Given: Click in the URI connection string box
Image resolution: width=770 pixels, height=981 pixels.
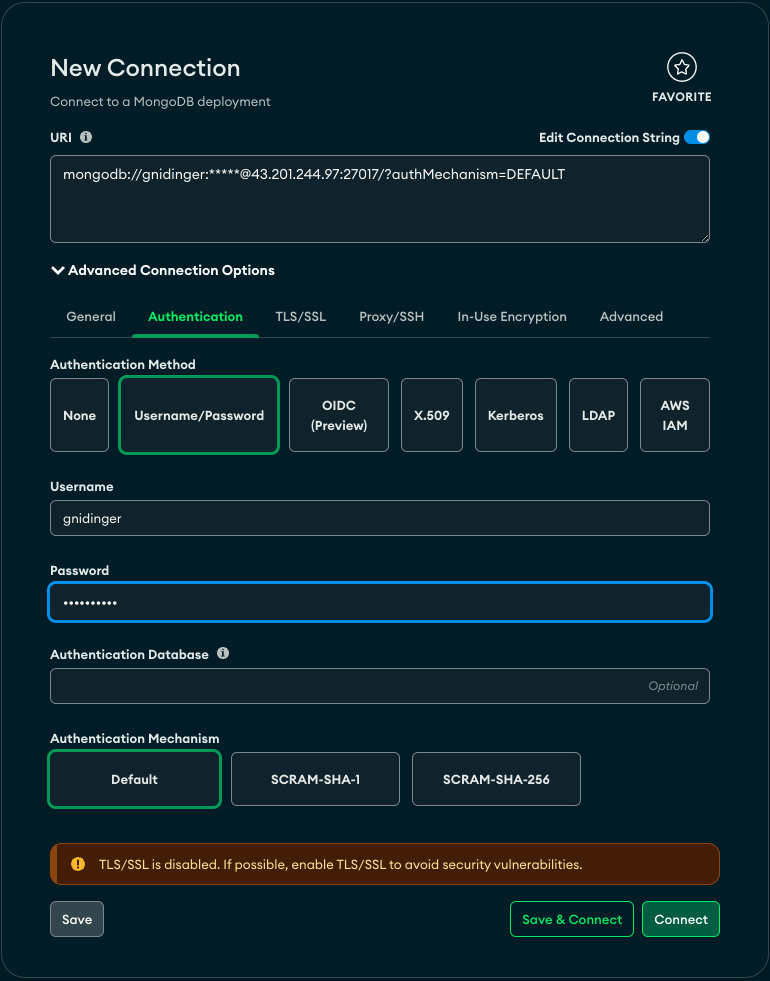Looking at the screenshot, I should tap(380, 199).
